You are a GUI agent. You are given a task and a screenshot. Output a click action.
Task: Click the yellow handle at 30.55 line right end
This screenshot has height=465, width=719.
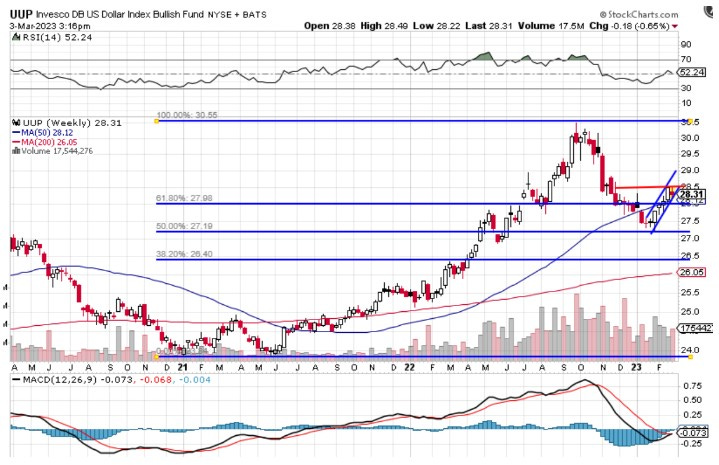(x=690, y=120)
